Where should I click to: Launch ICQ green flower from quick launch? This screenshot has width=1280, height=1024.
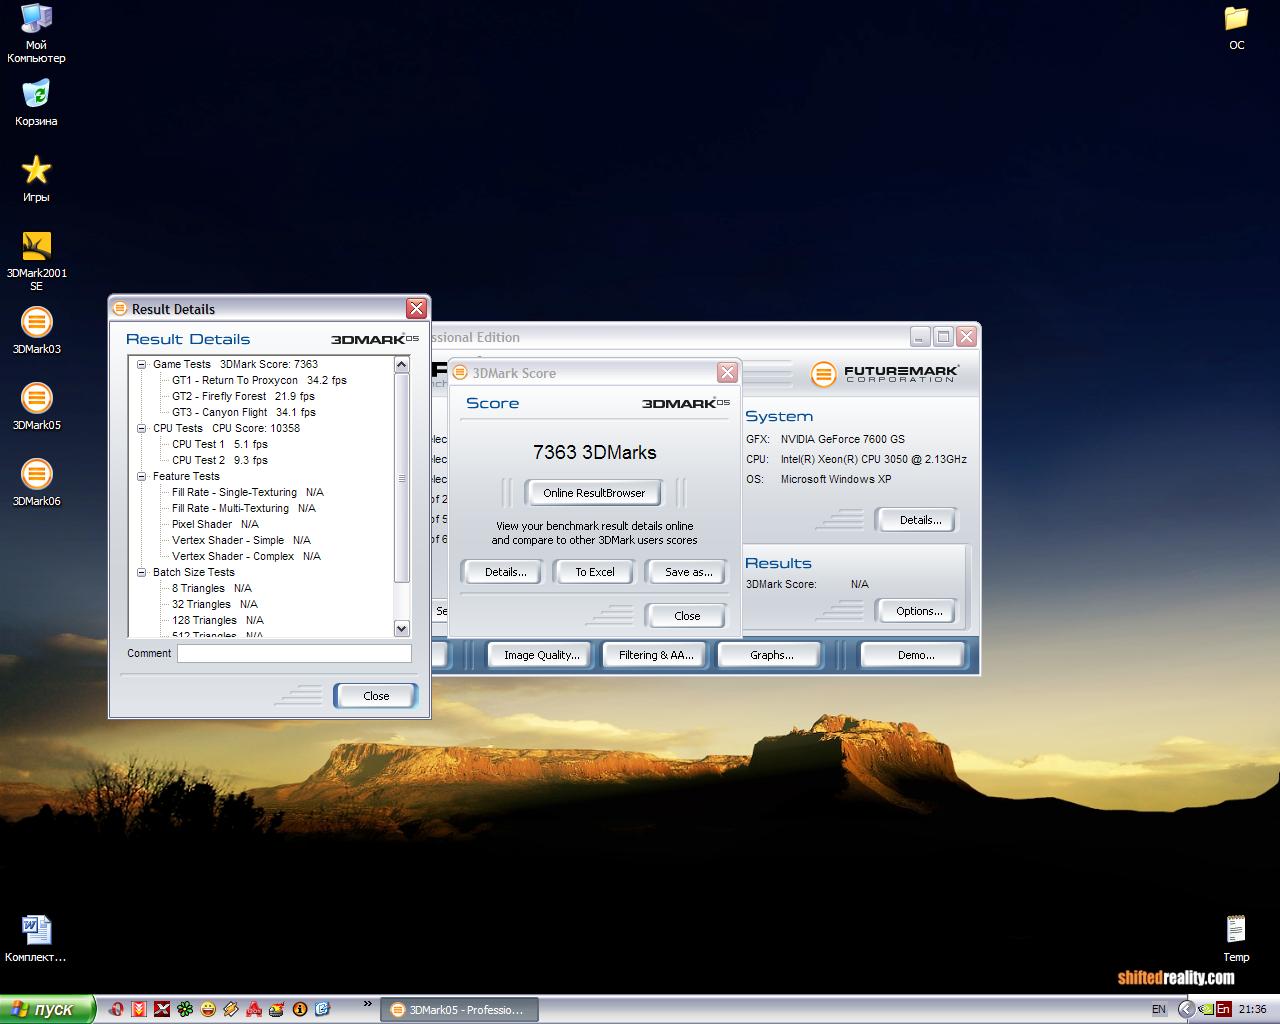pyautogui.click(x=185, y=1009)
